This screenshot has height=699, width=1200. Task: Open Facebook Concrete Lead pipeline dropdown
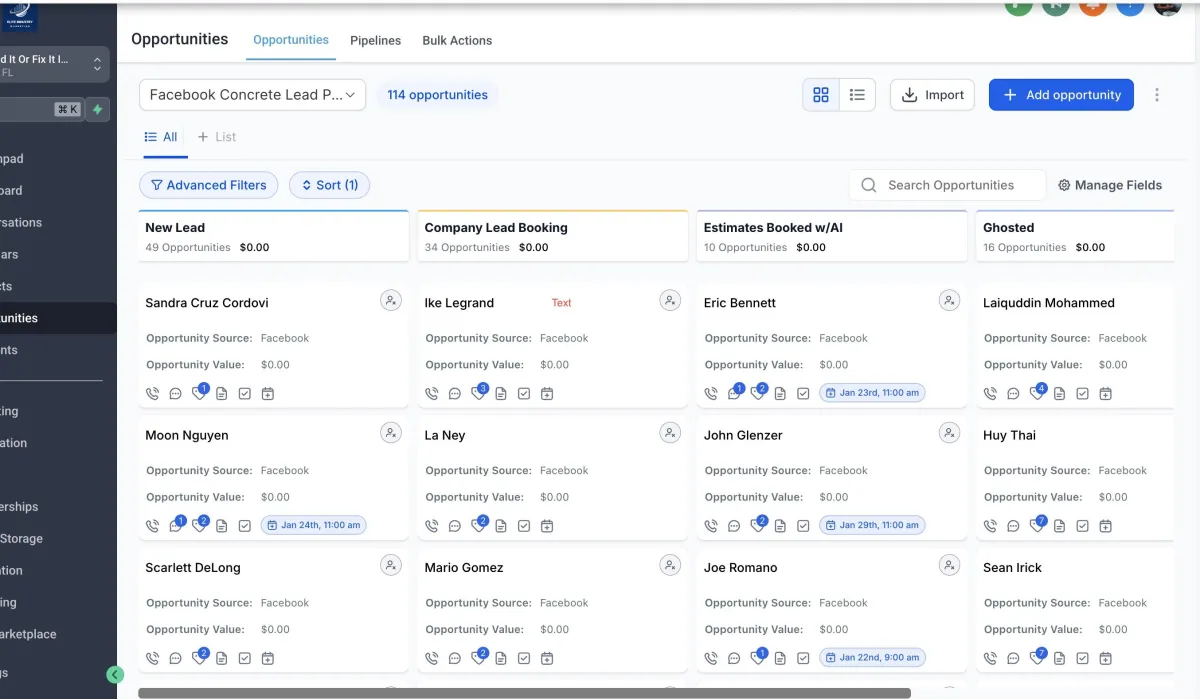pos(252,95)
